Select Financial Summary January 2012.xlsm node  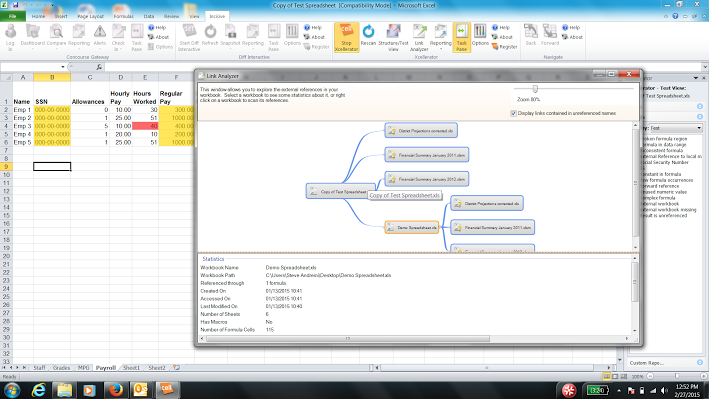[x=427, y=179]
